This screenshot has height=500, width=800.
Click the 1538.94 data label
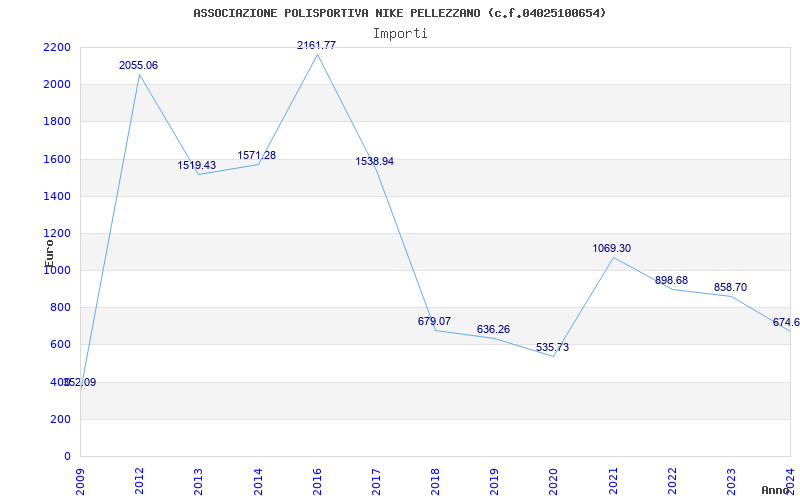tap(374, 161)
